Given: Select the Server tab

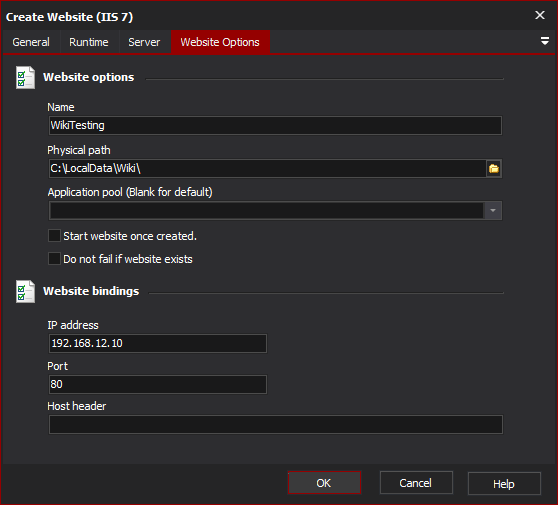Looking at the screenshot, I should point(144,42).
